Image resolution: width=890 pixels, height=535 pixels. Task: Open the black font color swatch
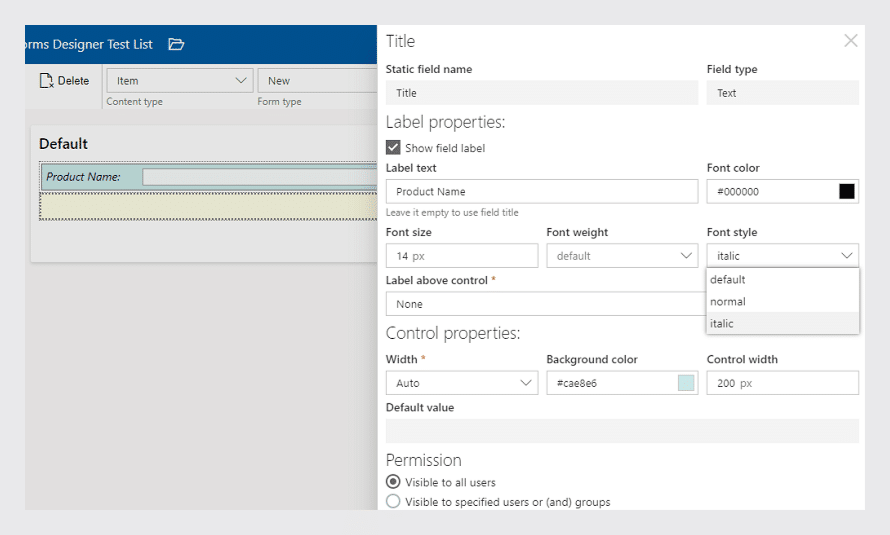pos(846,192)
